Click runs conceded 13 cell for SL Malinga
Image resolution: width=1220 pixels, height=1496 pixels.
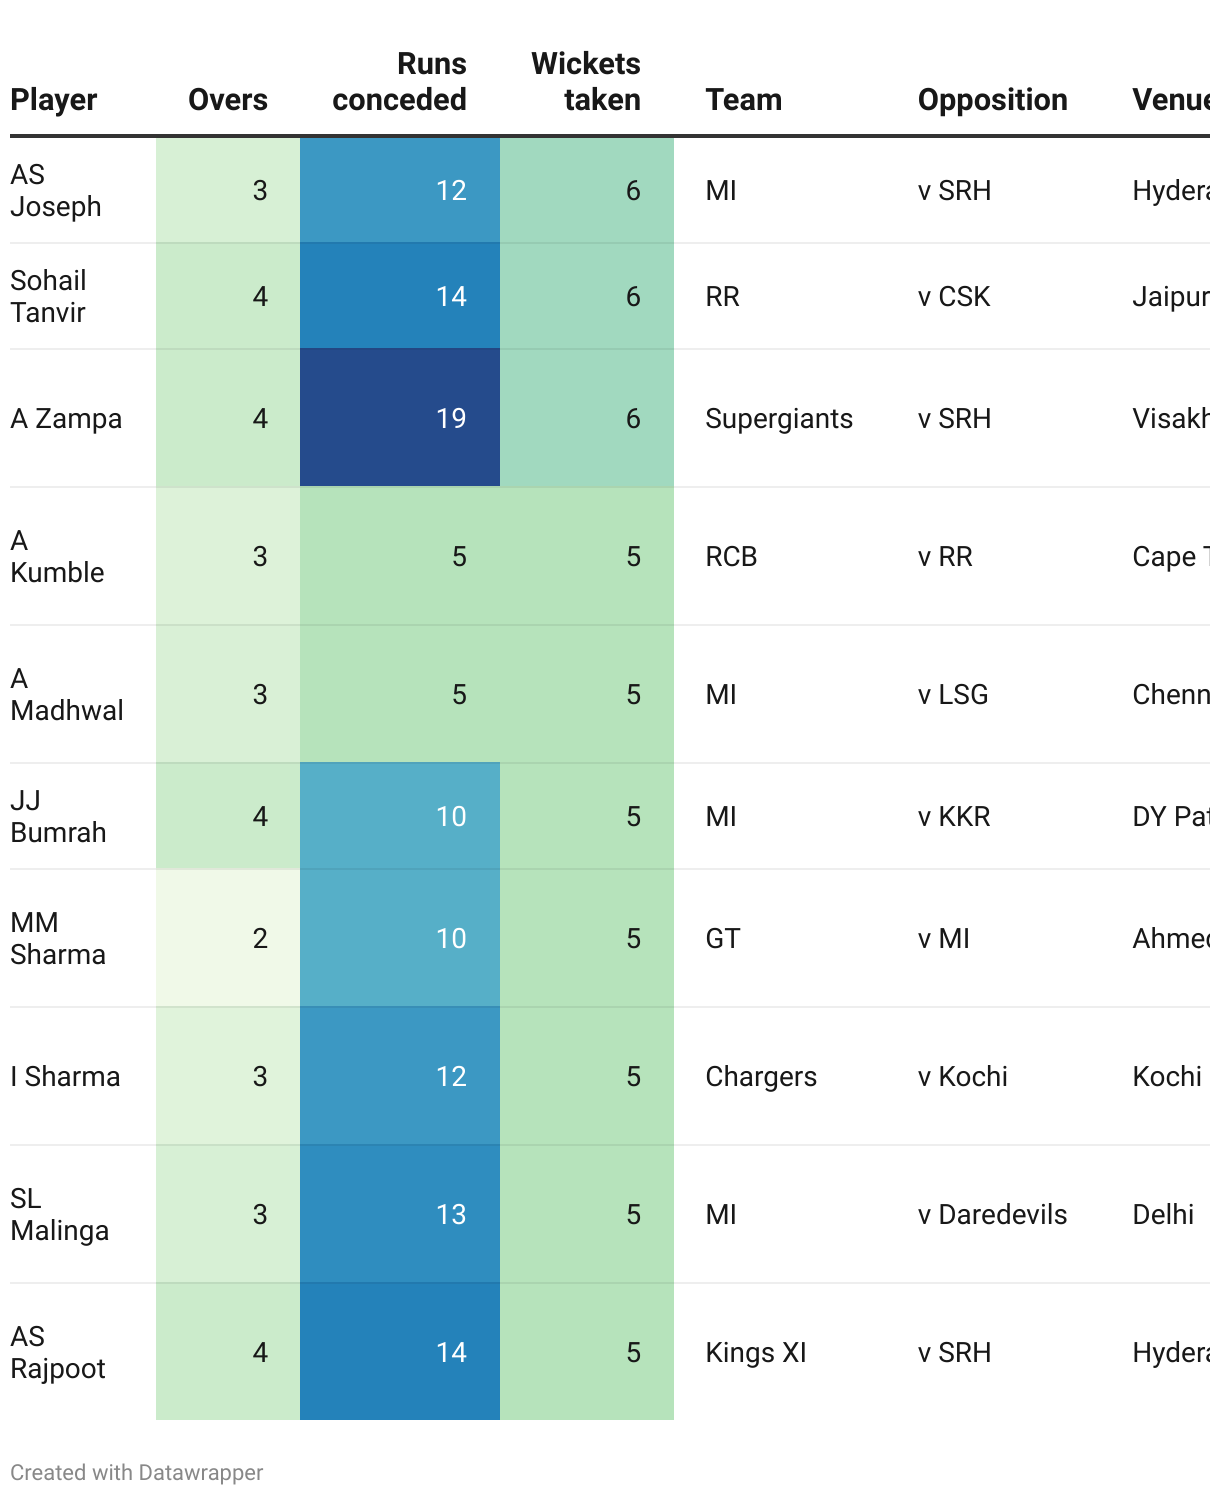point(400,1214)
